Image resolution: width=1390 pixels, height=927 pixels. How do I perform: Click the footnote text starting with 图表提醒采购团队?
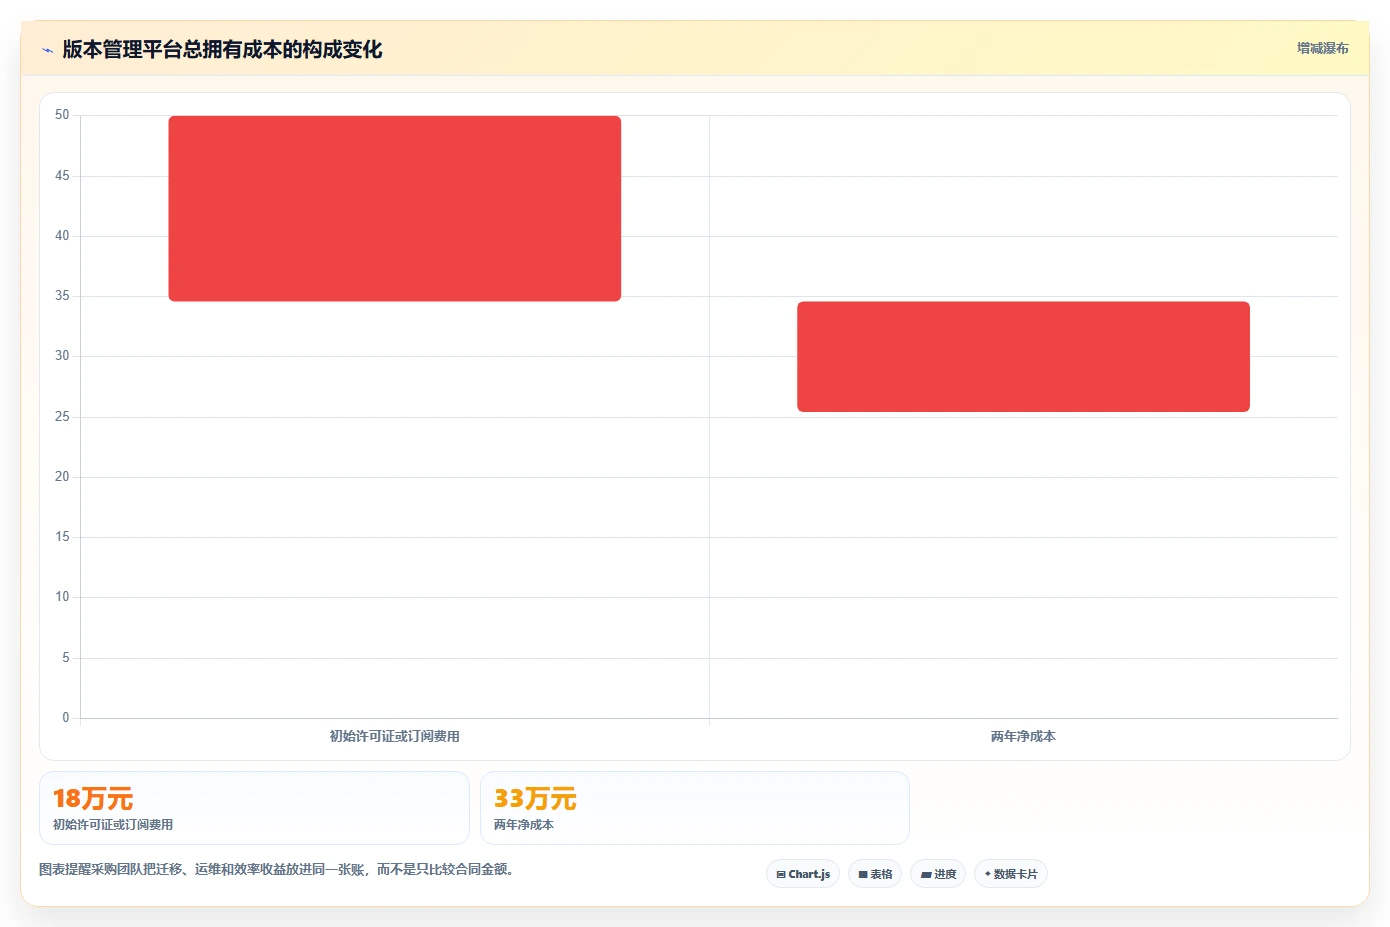277,870
